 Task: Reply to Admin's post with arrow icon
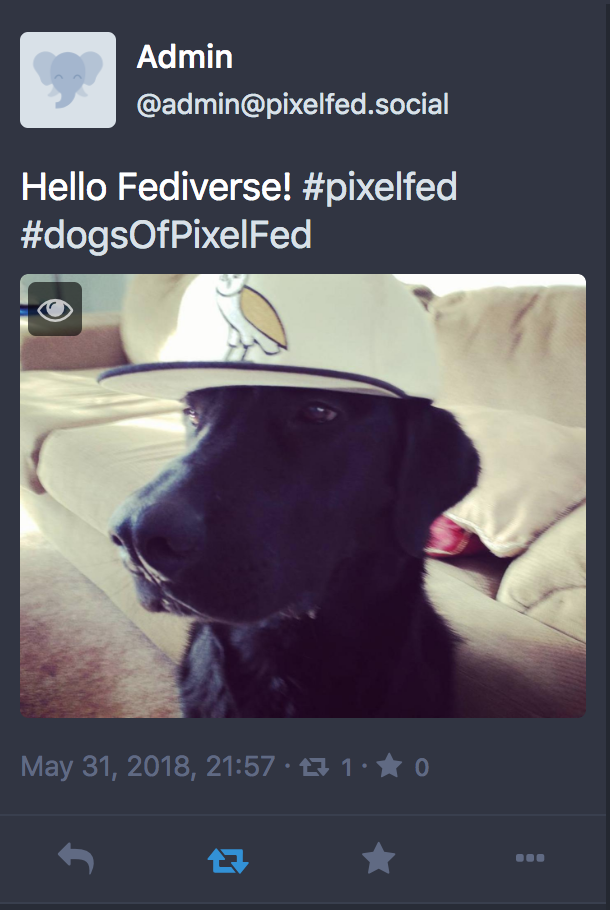76,858
